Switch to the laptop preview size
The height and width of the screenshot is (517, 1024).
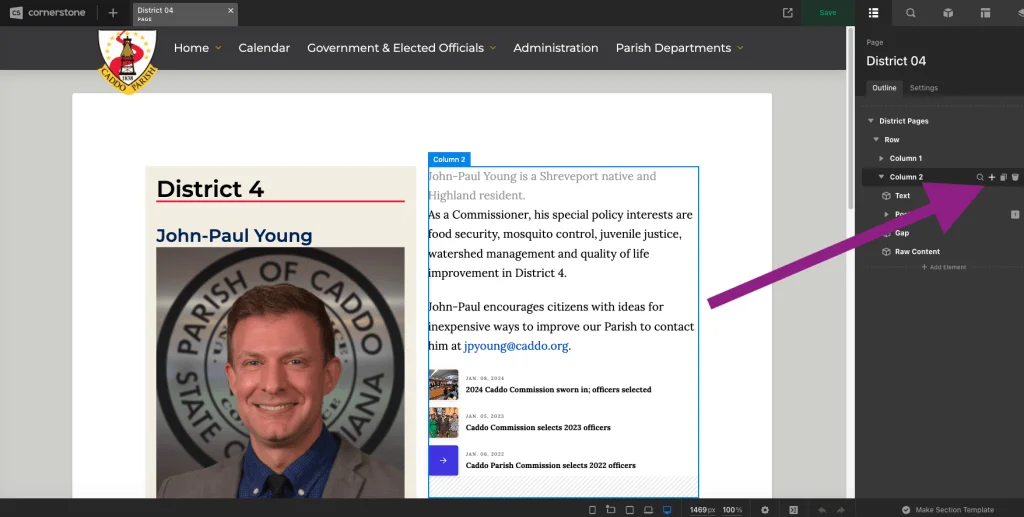pos(648,510)
